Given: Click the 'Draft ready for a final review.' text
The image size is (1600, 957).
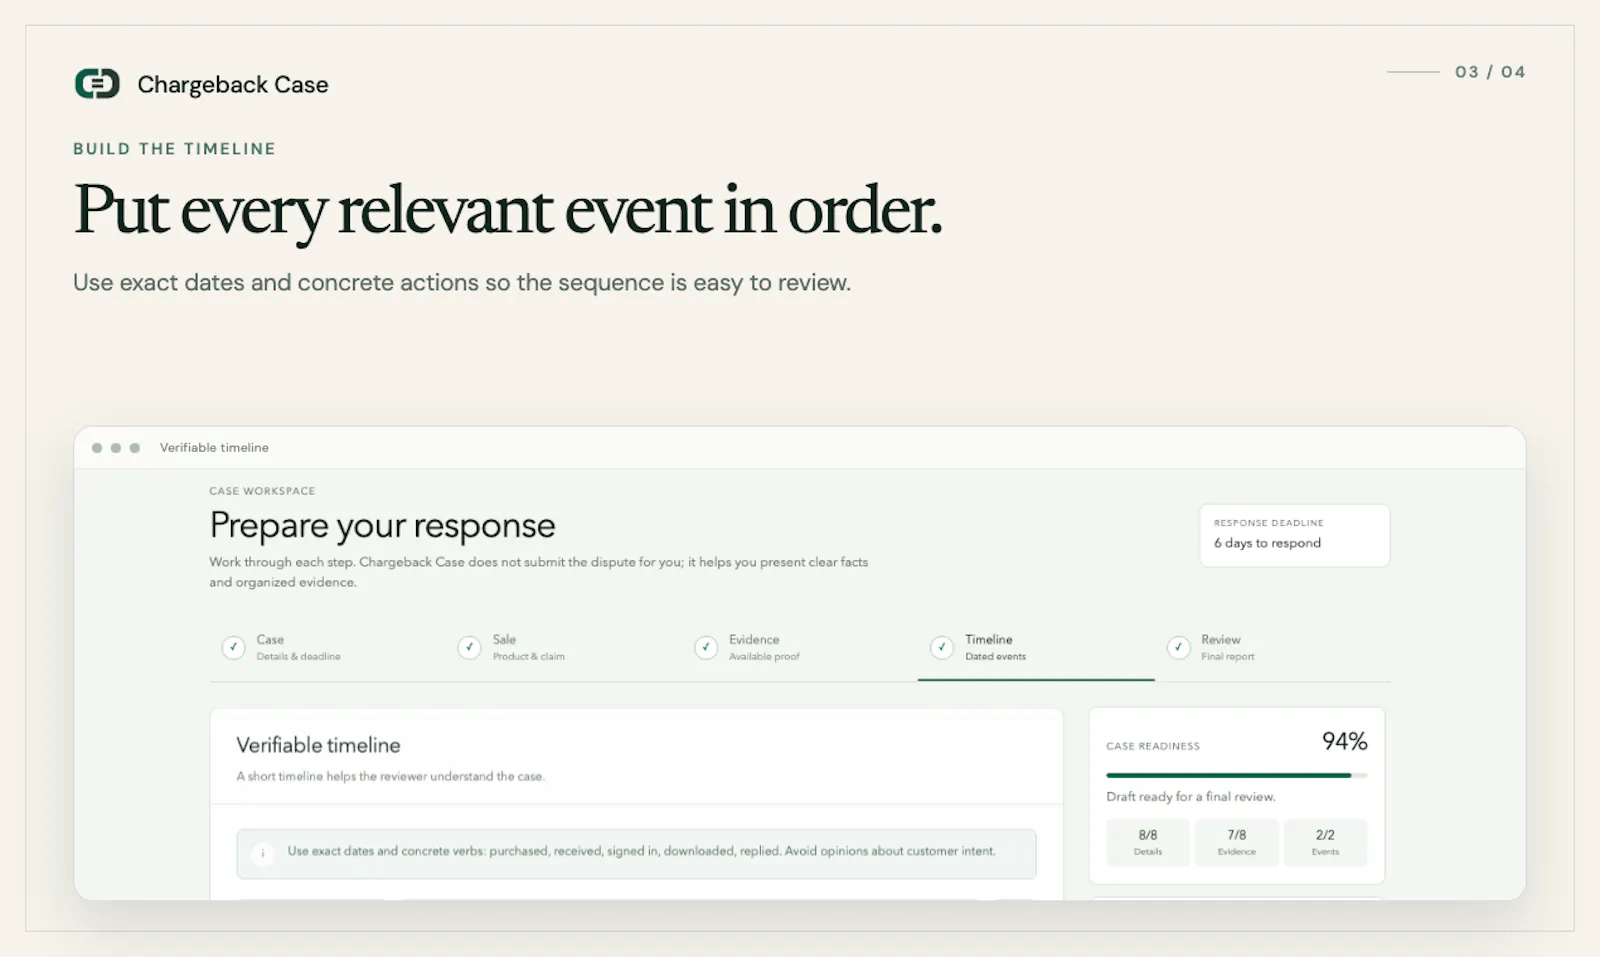Looking at the screenshot, I should click(1191, 797).
